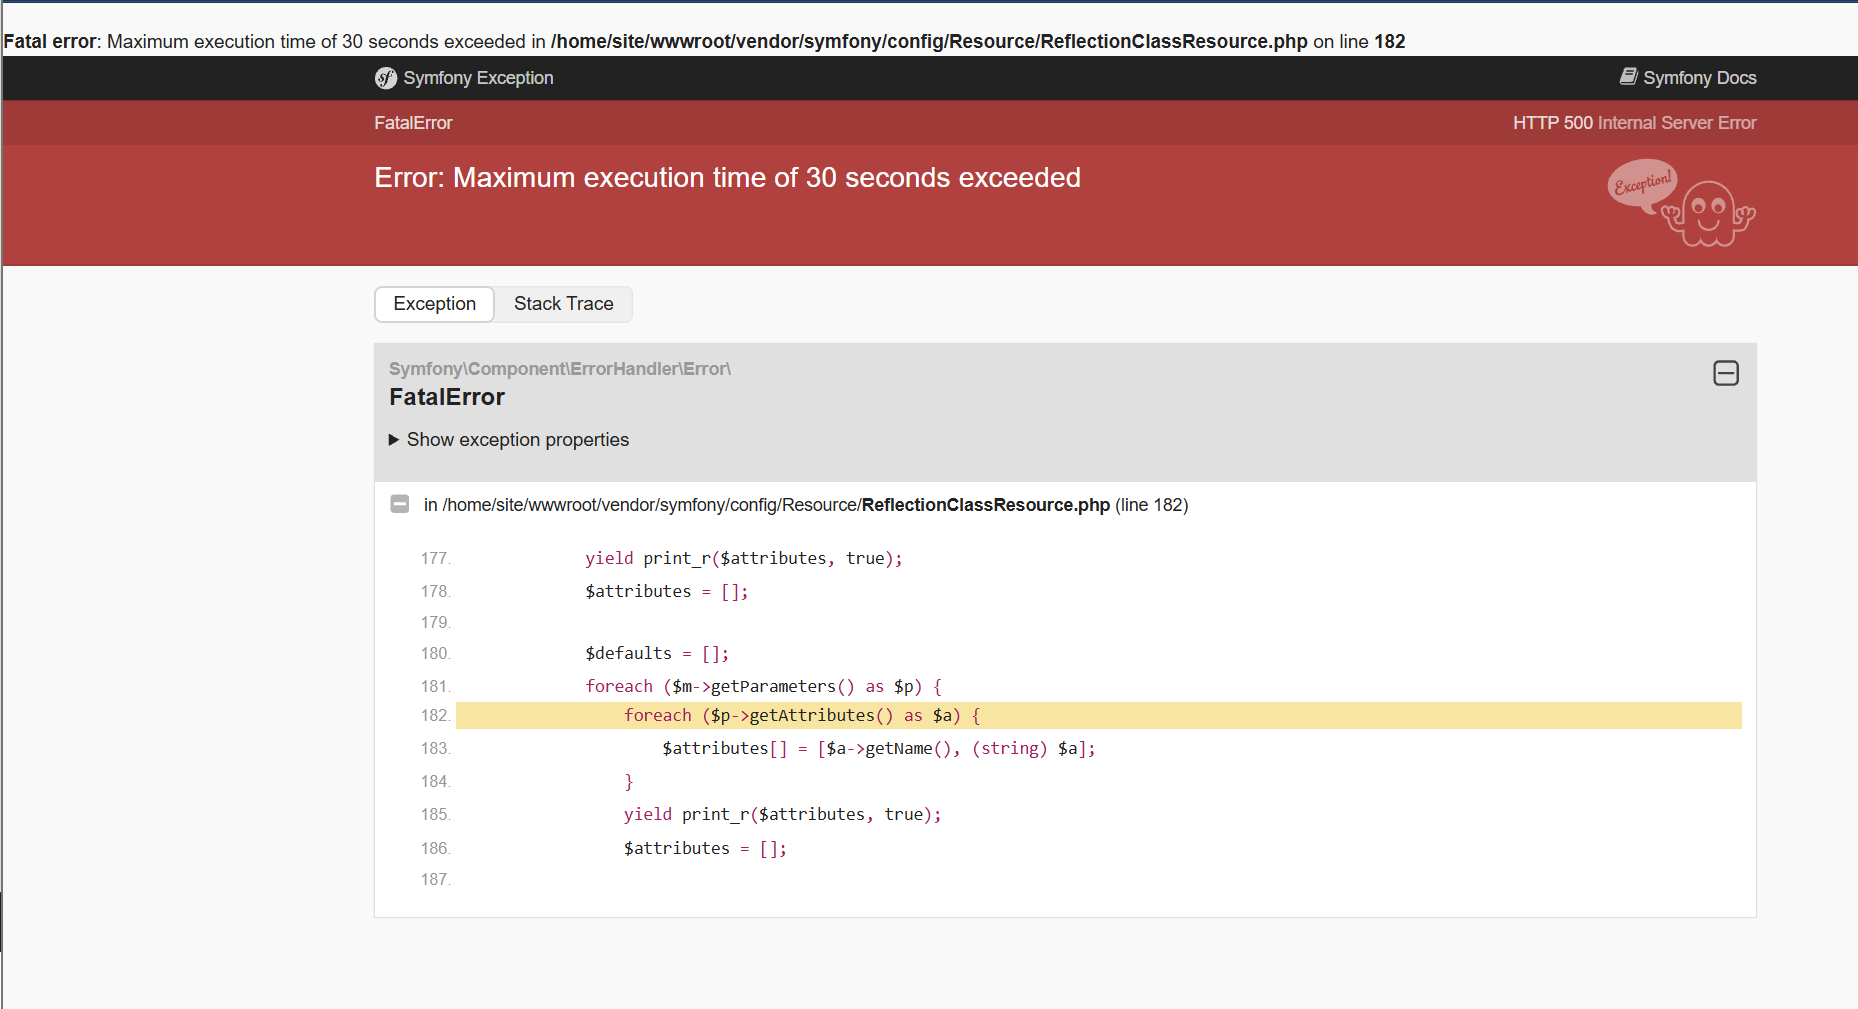Toggle the trace minus icon beside the file path
The image size is (1858, 1009).
click(x=400, y=504)
